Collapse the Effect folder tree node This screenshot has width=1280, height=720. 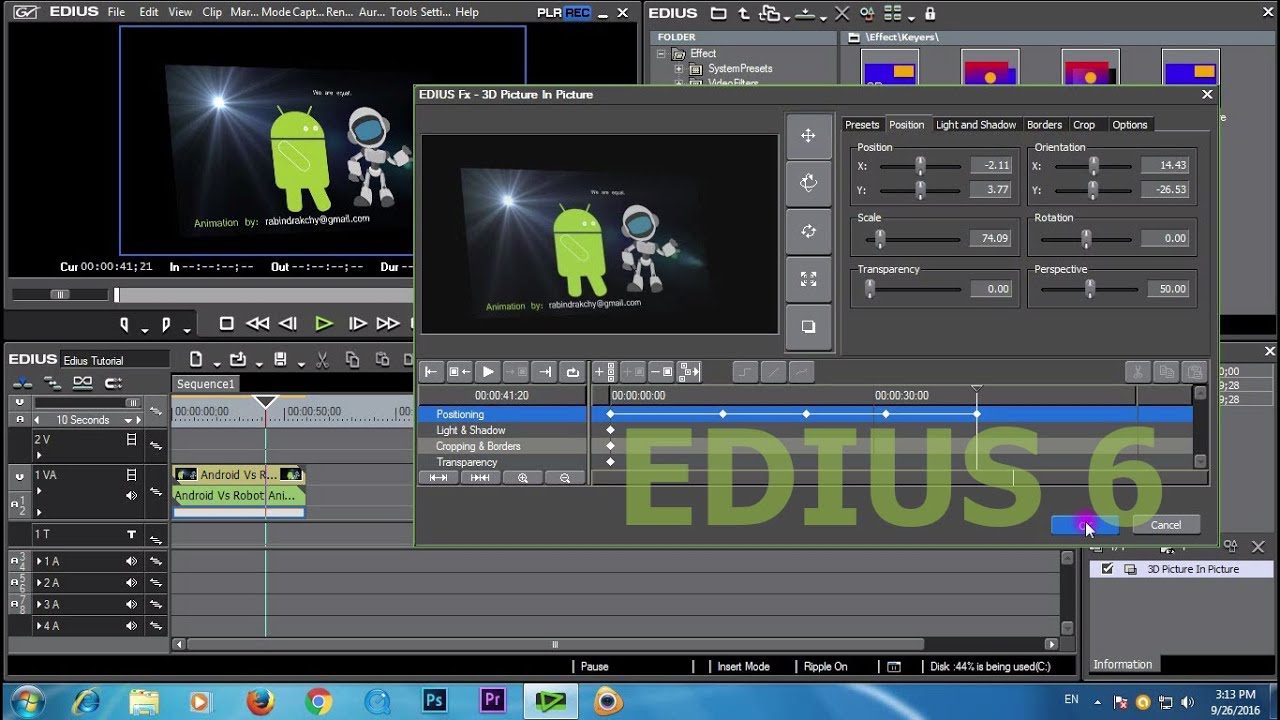coord(661,54)
